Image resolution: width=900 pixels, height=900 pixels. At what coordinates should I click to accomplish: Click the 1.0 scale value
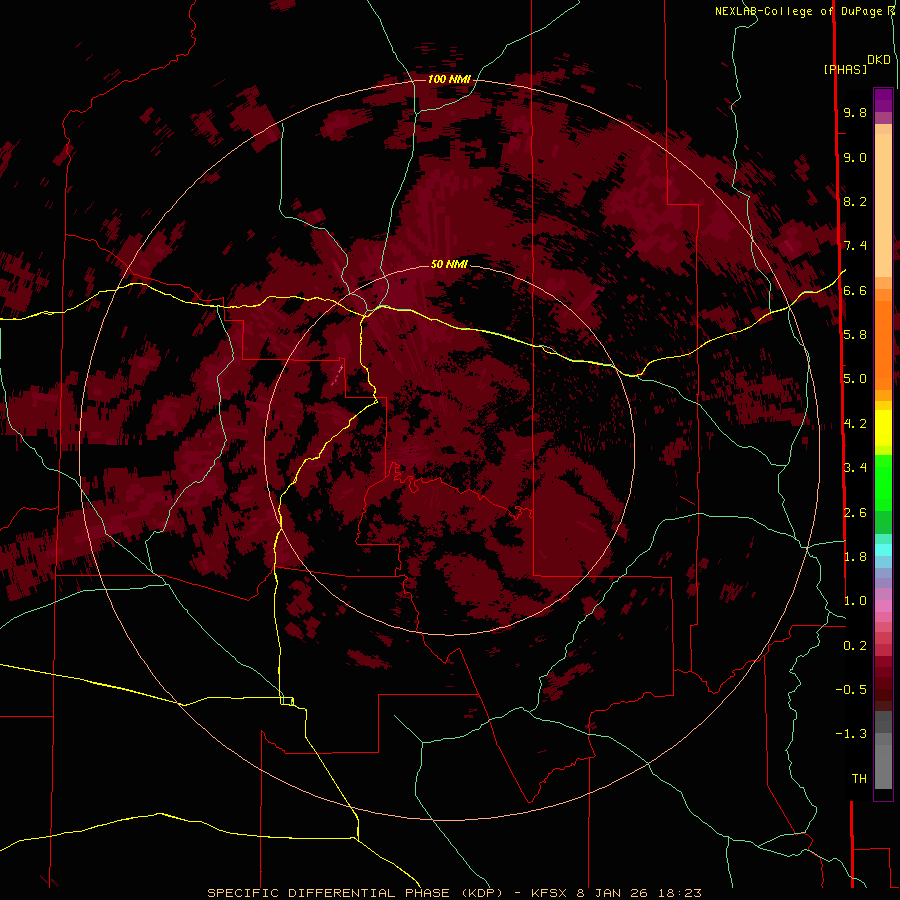(855, 601)
